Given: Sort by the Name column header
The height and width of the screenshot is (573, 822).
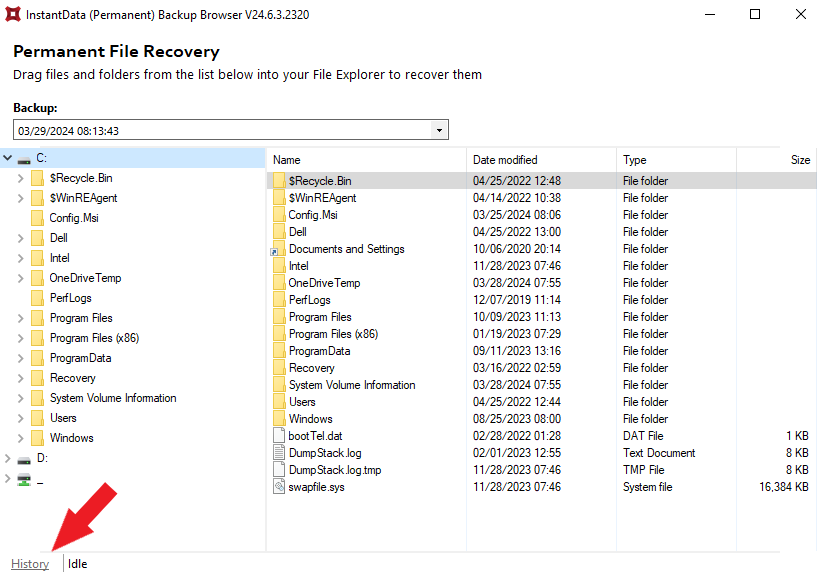Looking at the screenshot, I should point(366,159).
